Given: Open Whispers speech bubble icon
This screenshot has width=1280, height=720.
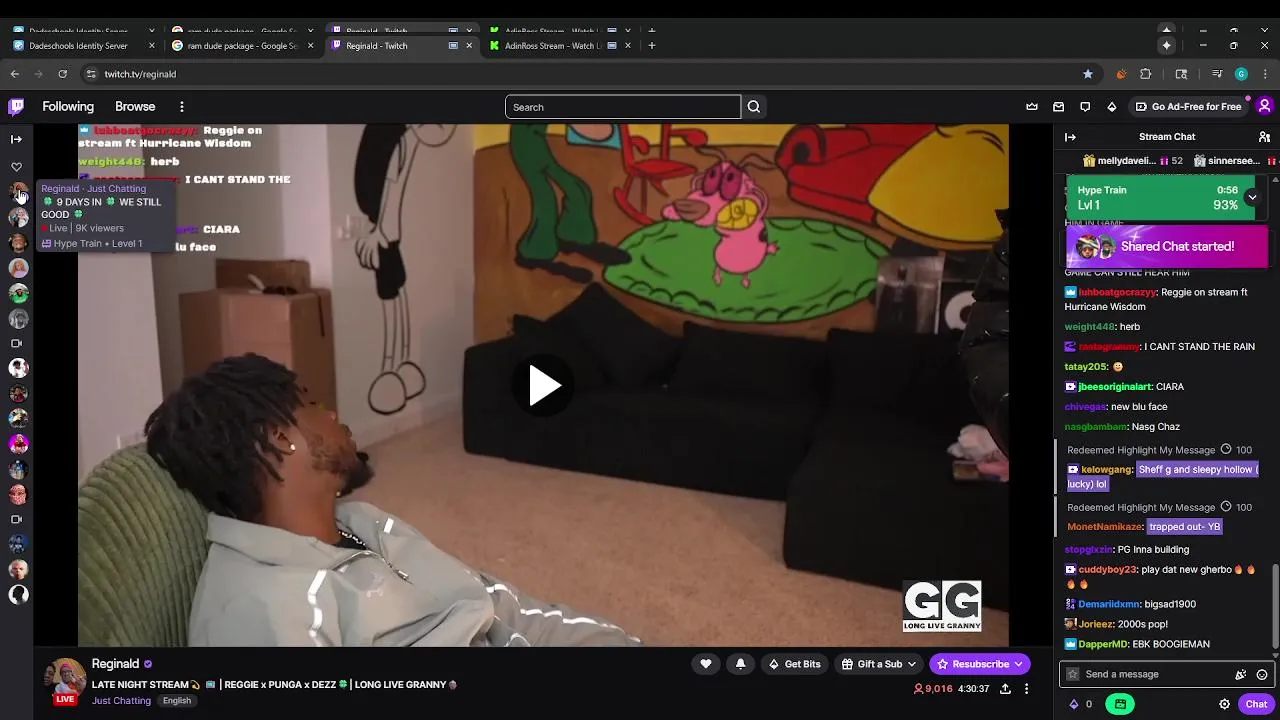Looking at the screenshot, I should coord(1085,107).
